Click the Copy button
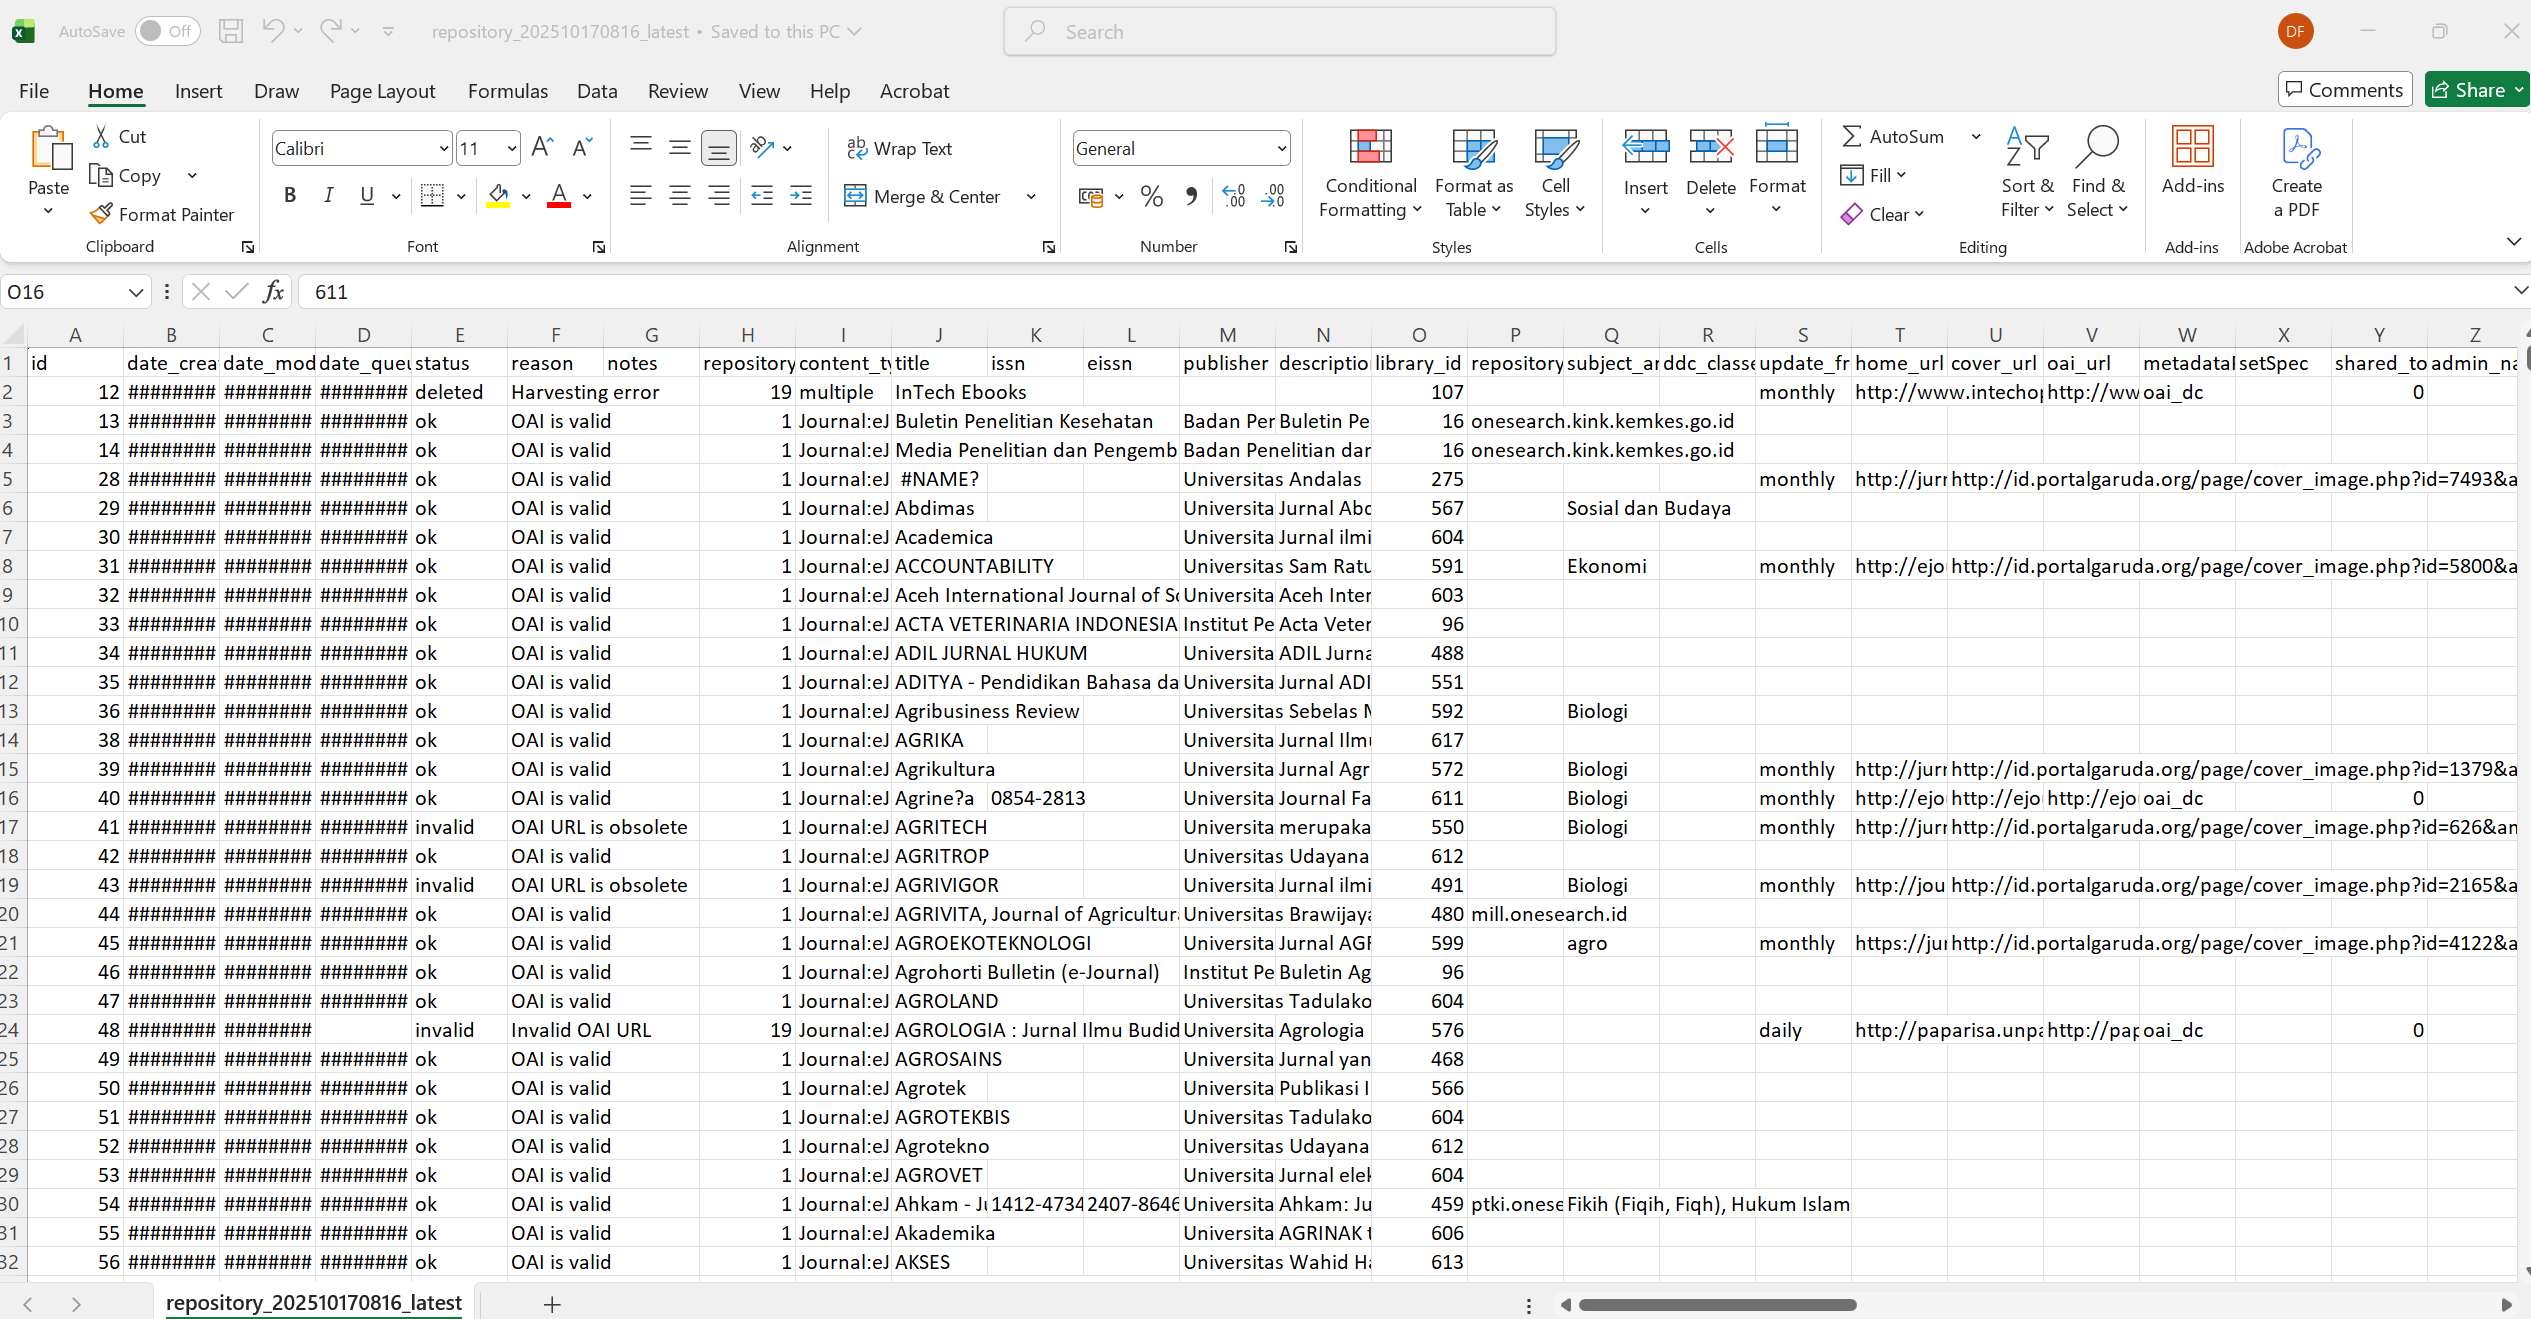The image size is (2531, 1319). 126,175
